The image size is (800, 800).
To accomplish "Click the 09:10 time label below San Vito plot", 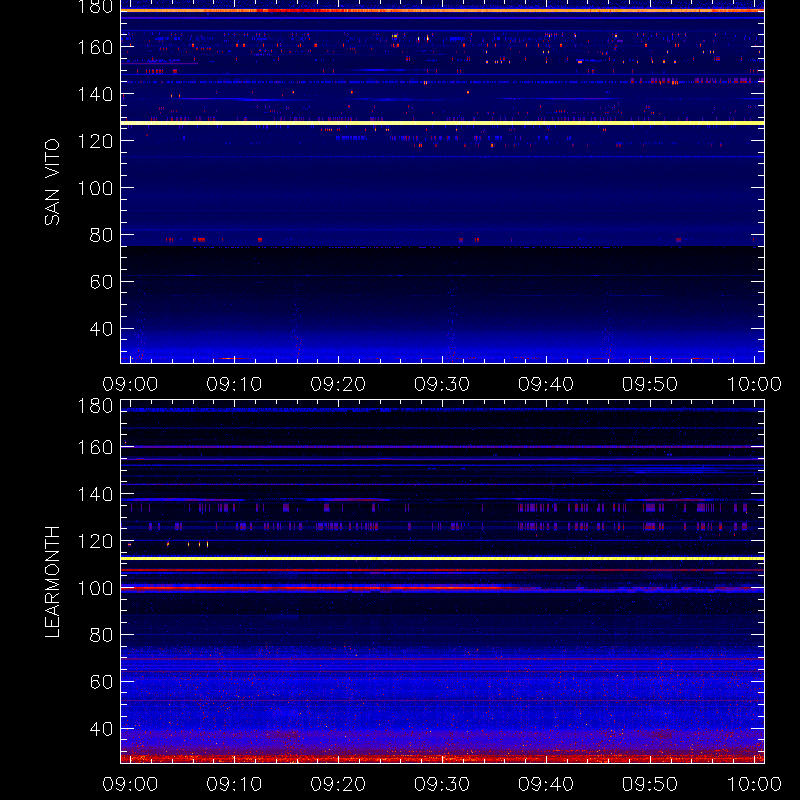I will click(234, 384).
